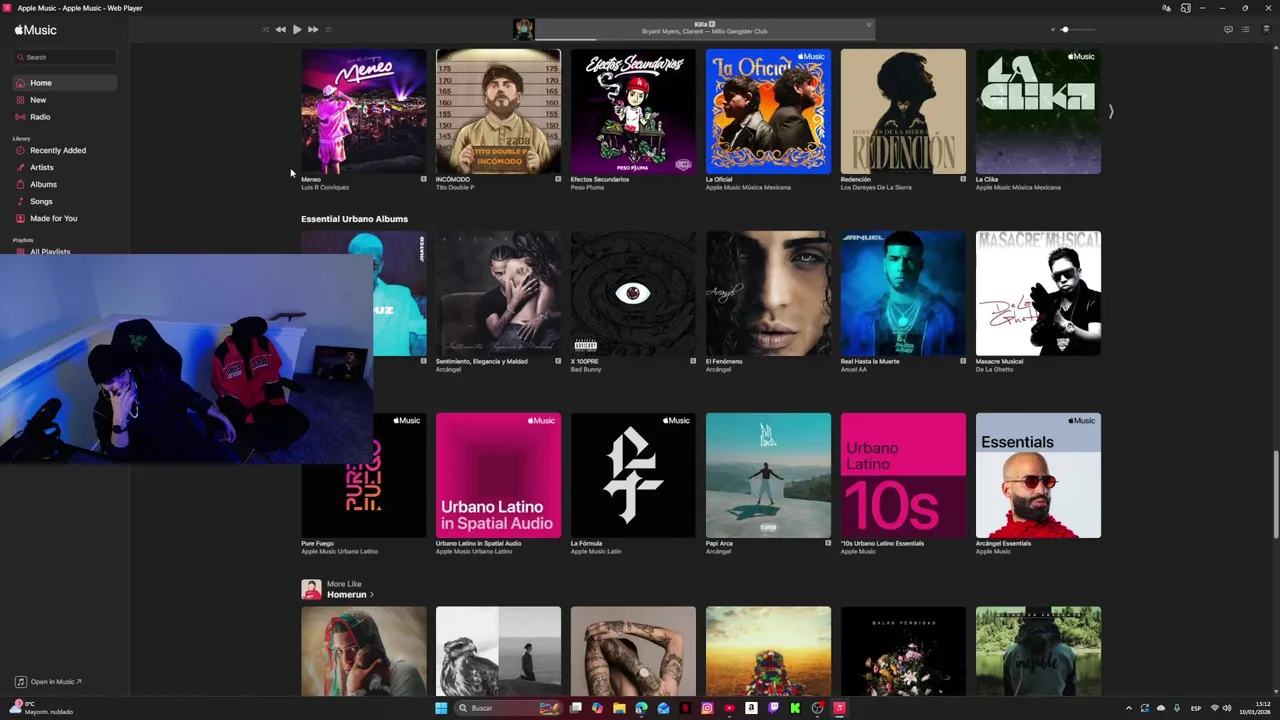Skip to the next track
The height and width of the screenshot is (720, 1280).
click(x=313, y=30)
